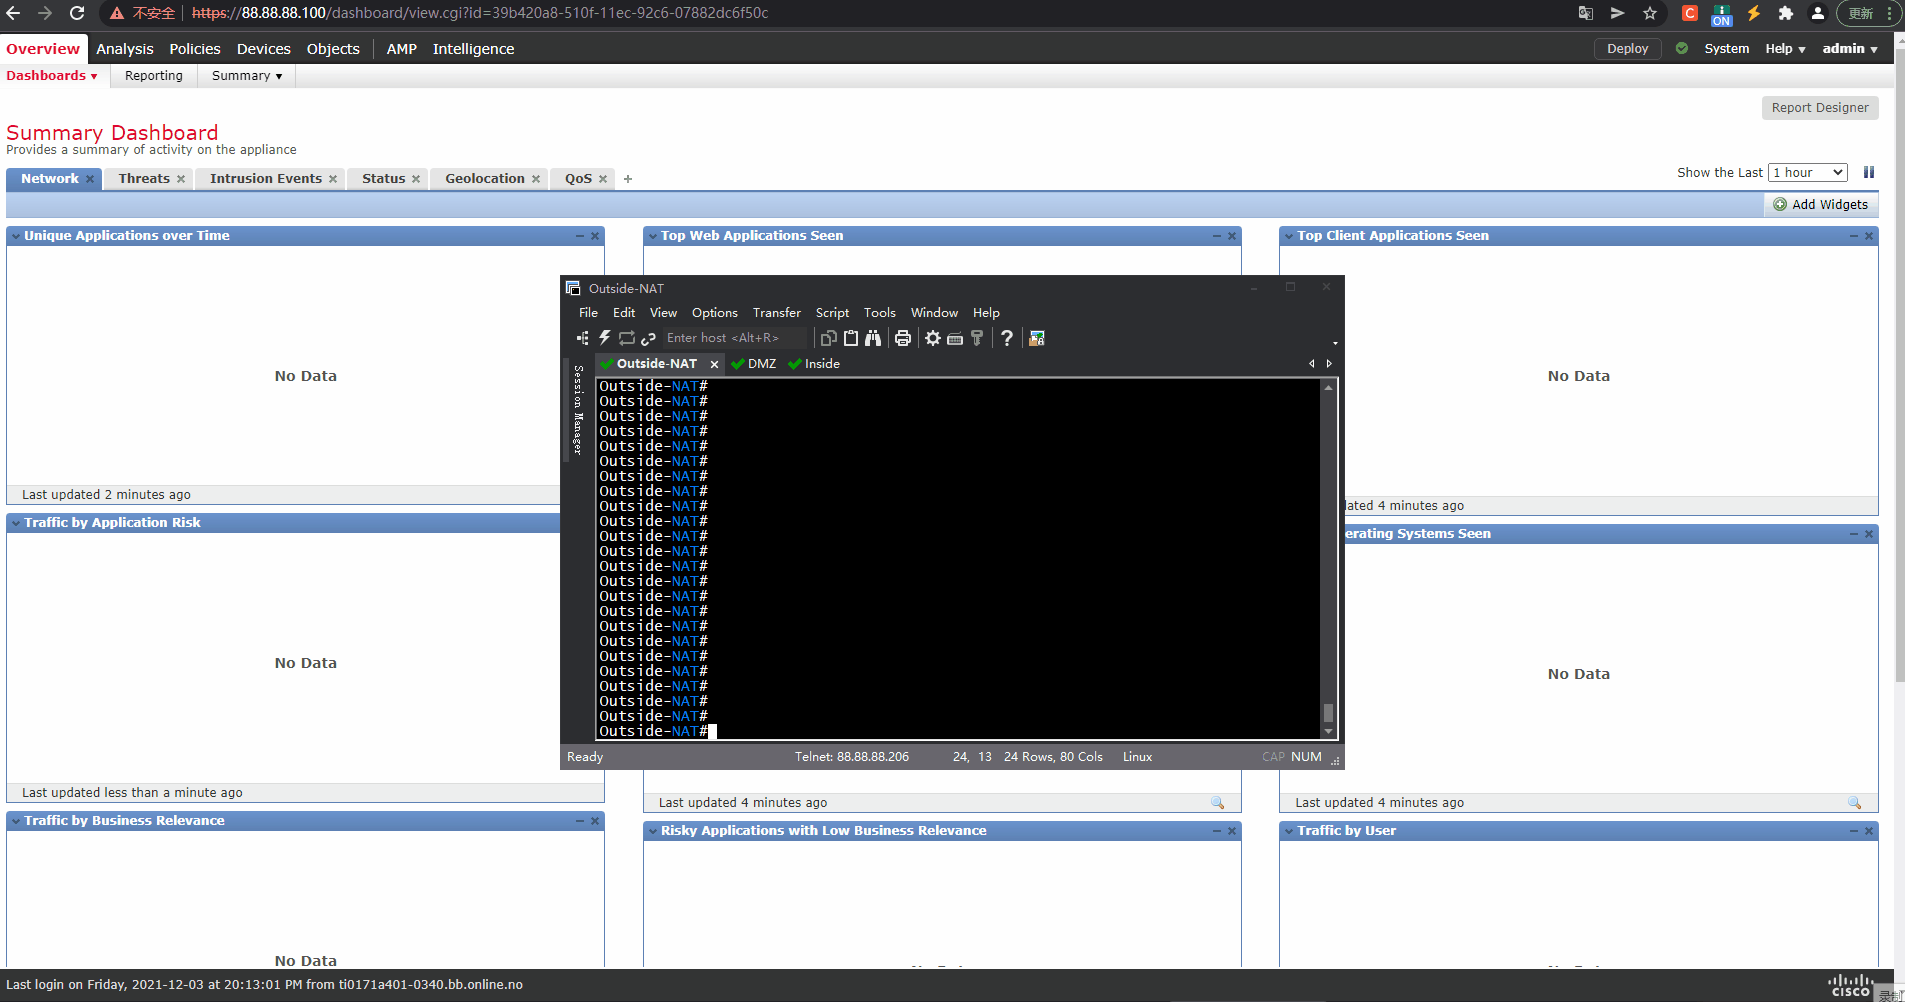Open the Script menu in SecureCRT
Viewport: 1905px width, 1002px height.
[832, 312]
